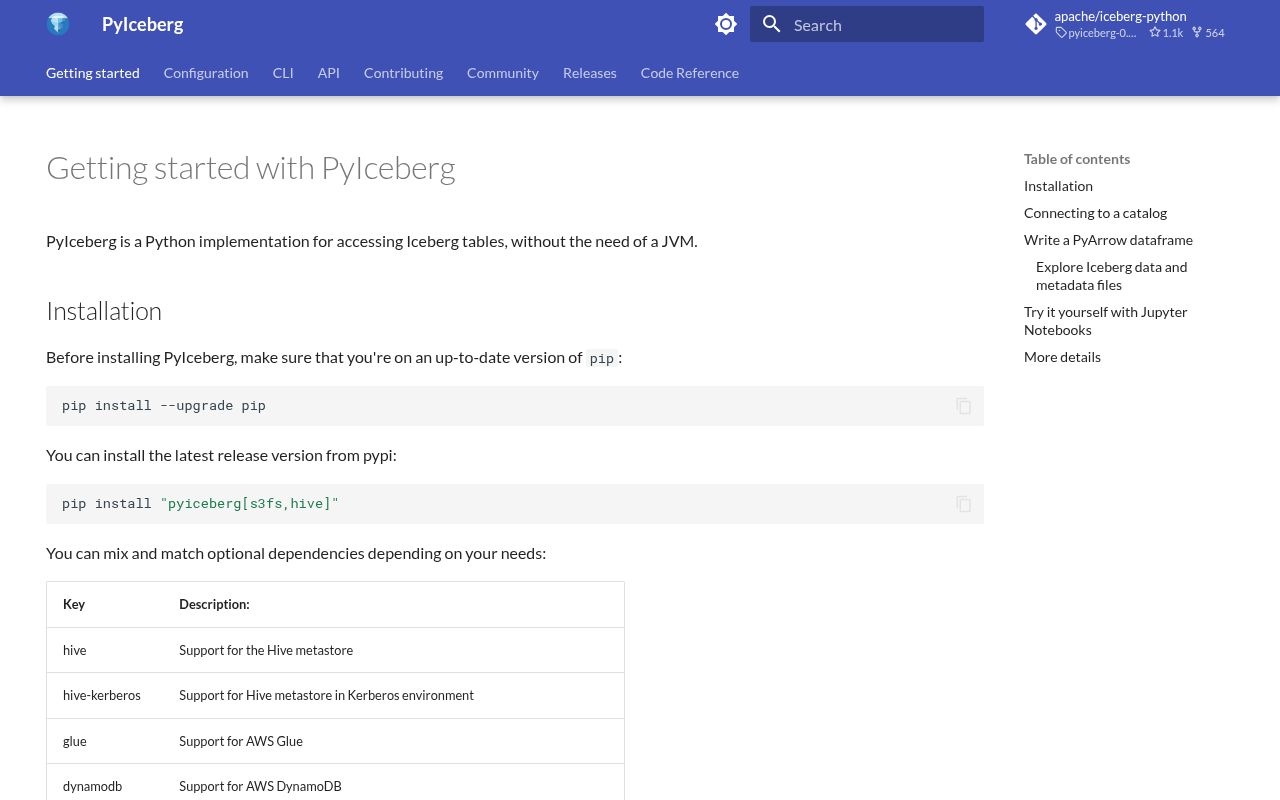Jump to Installation in table of contents
The image size is (1280, 800).
(x=1058, y=186)
